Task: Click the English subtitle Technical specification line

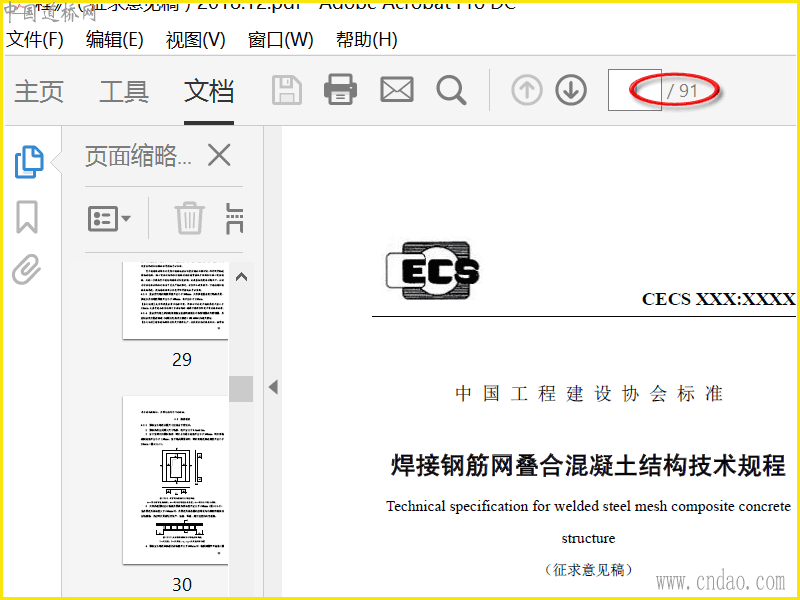Action: [588, 506]
